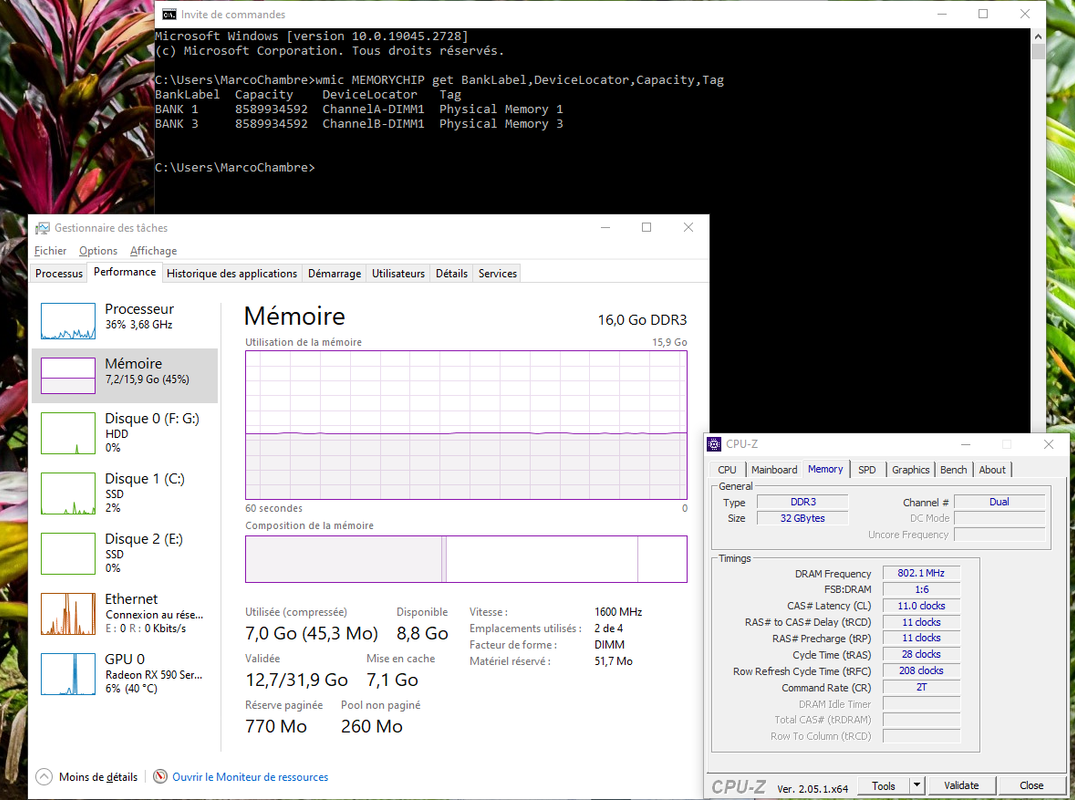The height and width of the screenshot is (800, 1075).
Task: Minimize the Gestionnaire des tâches window
Action: 605,228
